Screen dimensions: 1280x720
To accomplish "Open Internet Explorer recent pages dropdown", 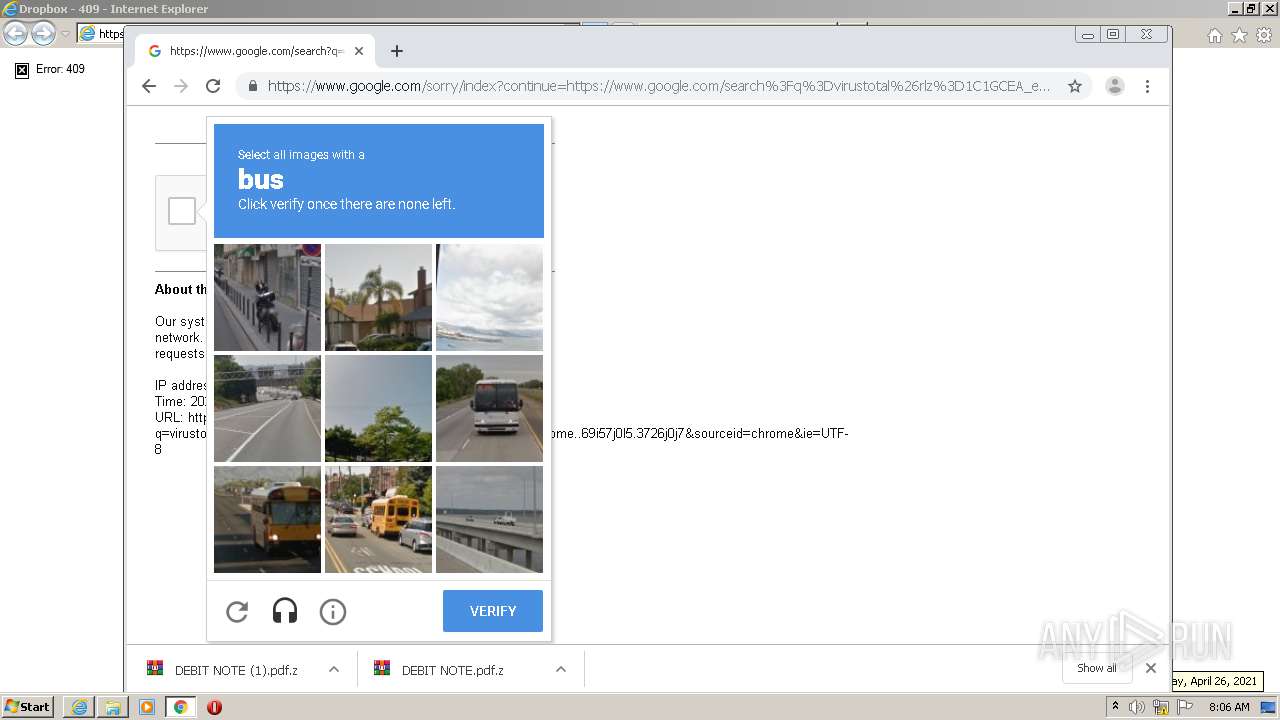I will 65,34.
